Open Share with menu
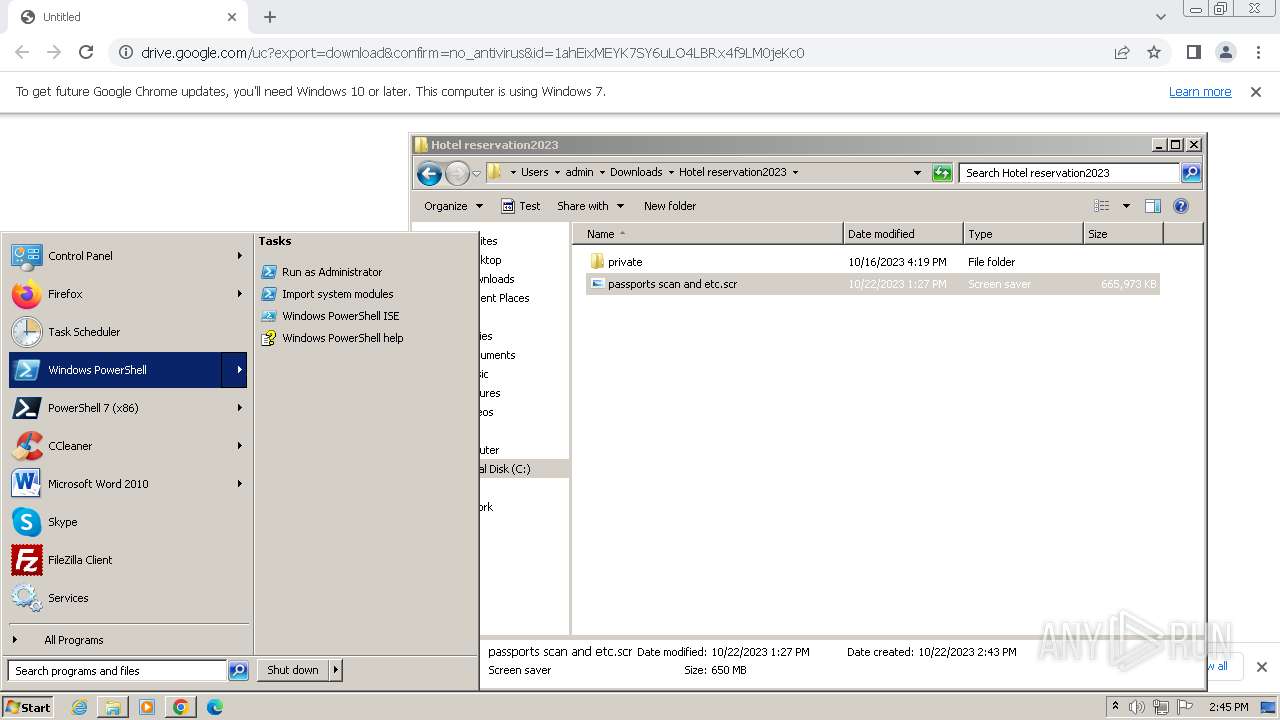 tap(590, 206)
